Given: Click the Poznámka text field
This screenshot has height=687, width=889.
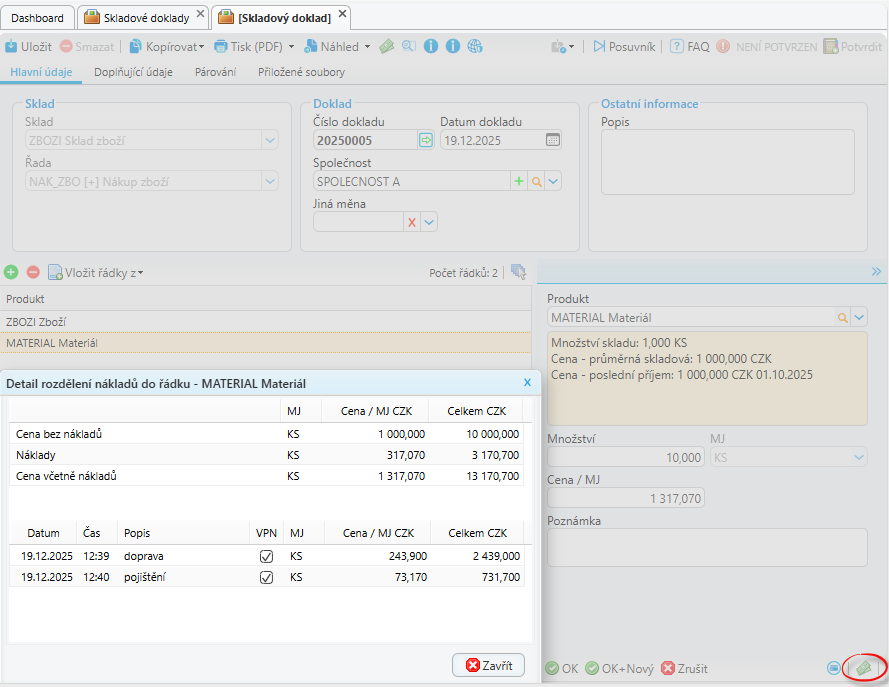Looking at the screenshot, I should (x=706, y=546).
